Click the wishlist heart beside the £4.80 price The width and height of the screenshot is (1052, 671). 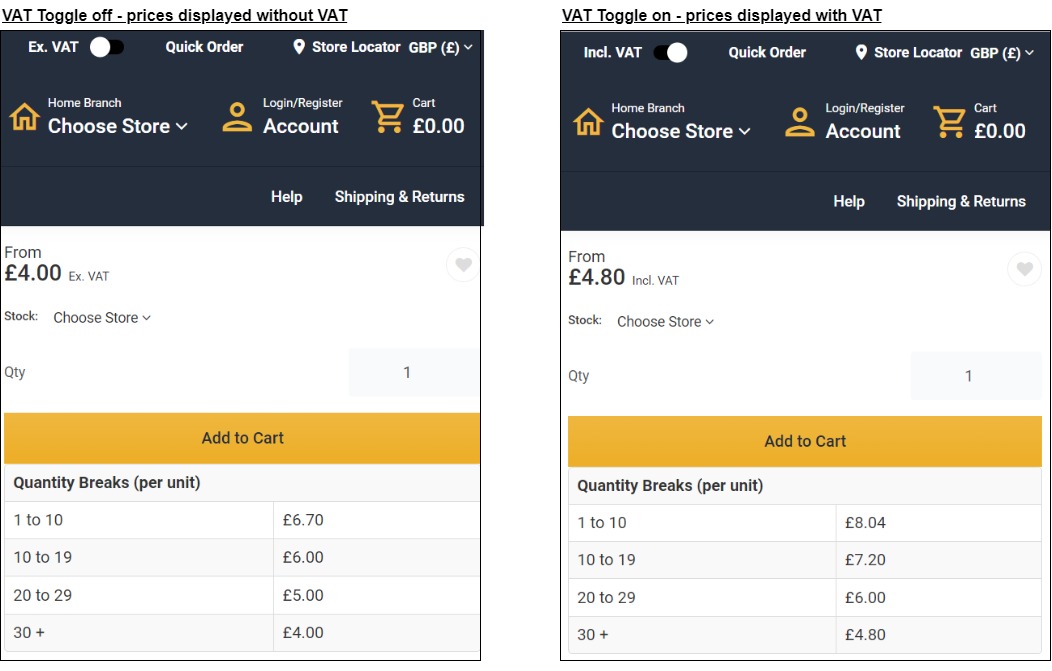(1024, 269)
